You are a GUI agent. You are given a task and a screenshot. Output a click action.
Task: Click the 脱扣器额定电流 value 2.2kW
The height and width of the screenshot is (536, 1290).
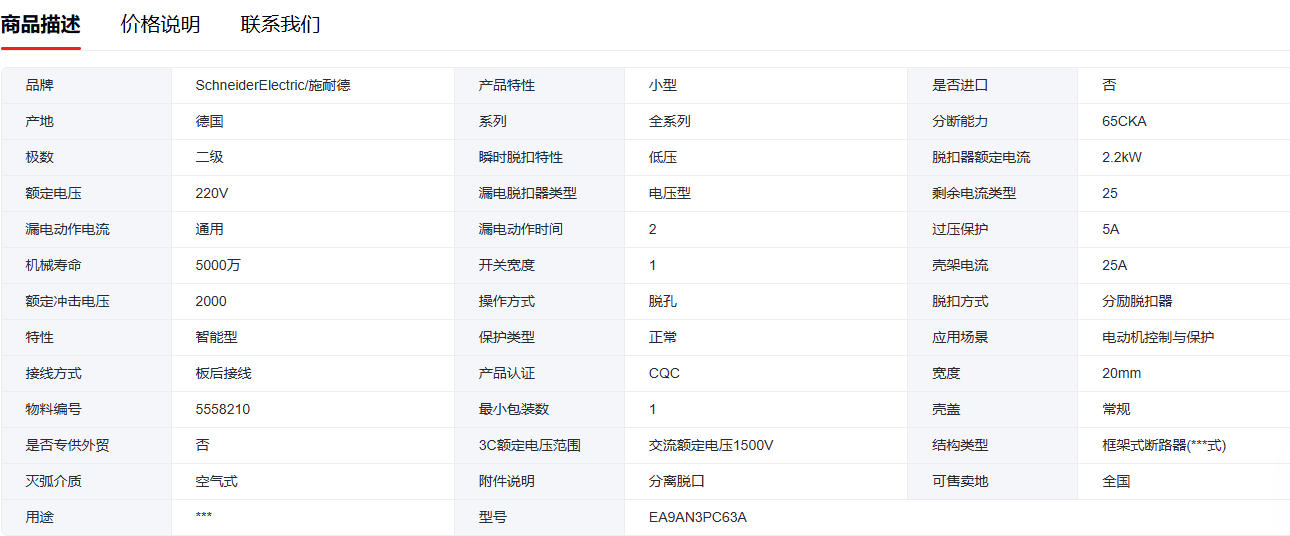tap(1122, 158)
